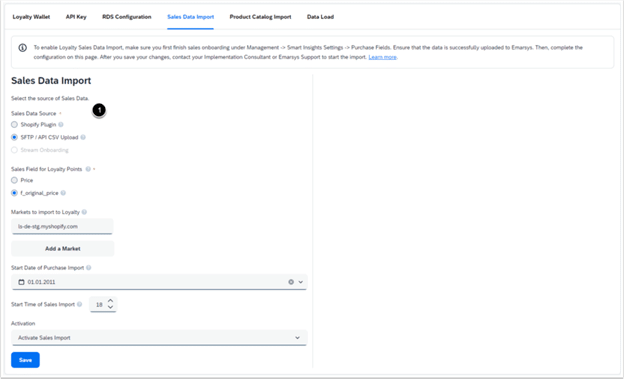Go to Product Catalog Import tab
This screenshot has height=379, width=624.
pos(260,17)
